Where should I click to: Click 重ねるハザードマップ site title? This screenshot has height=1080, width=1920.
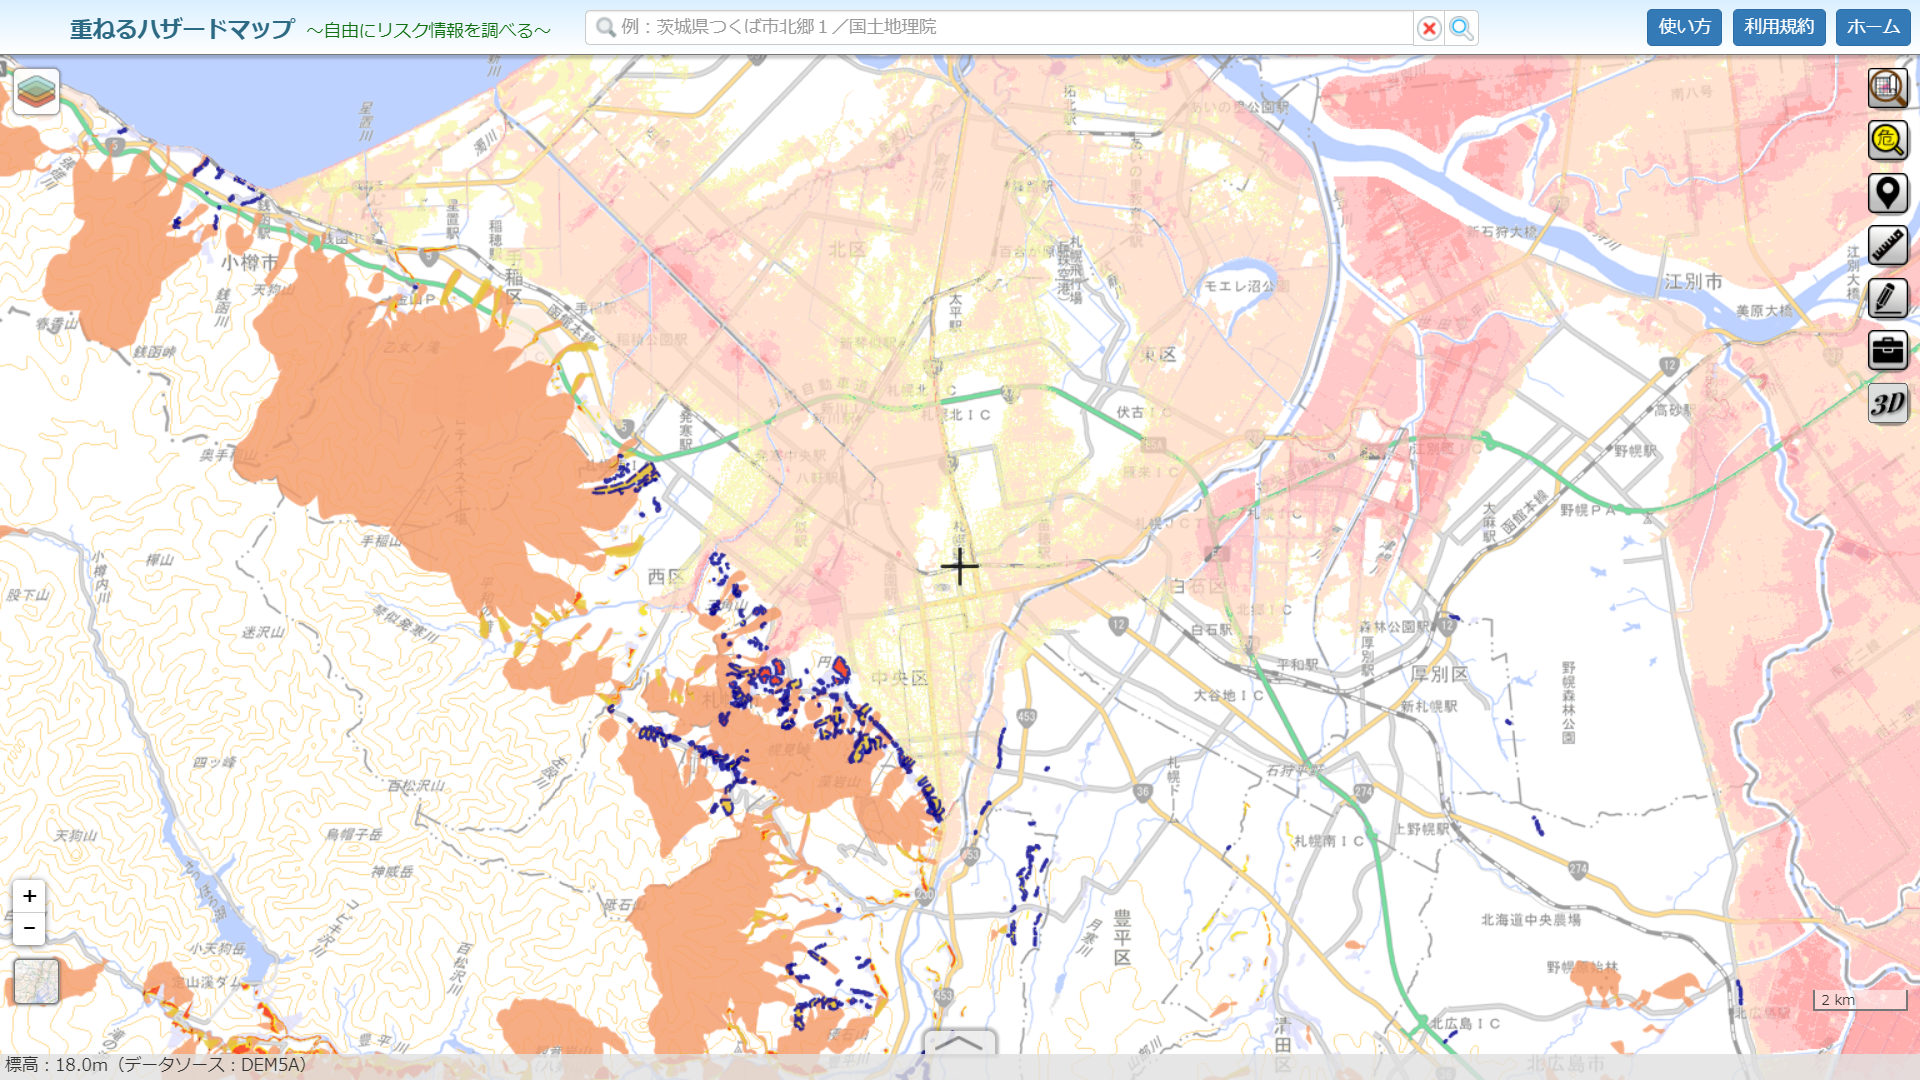182,28
